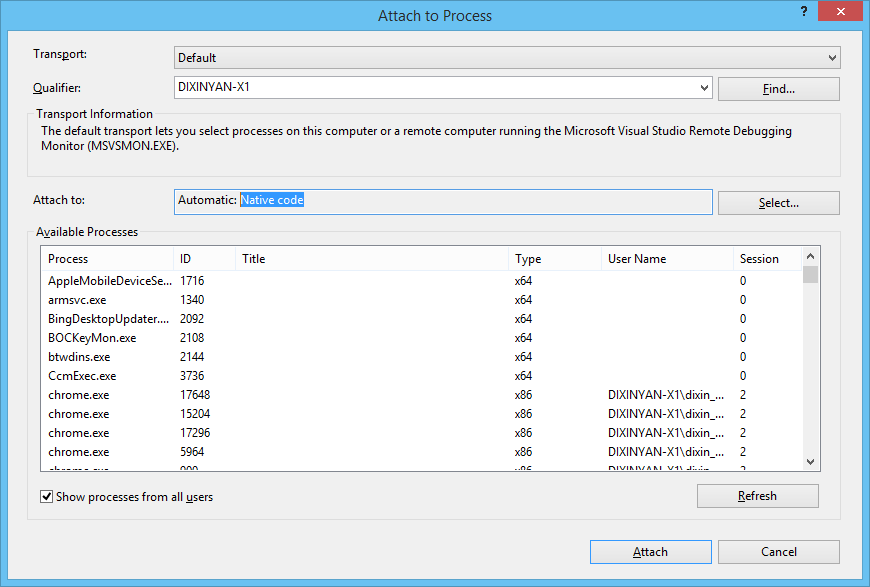Screen dimensions: 870x587
Task: Click the Qualifier text DIXINYAN-X1
Action: (214, 87)
